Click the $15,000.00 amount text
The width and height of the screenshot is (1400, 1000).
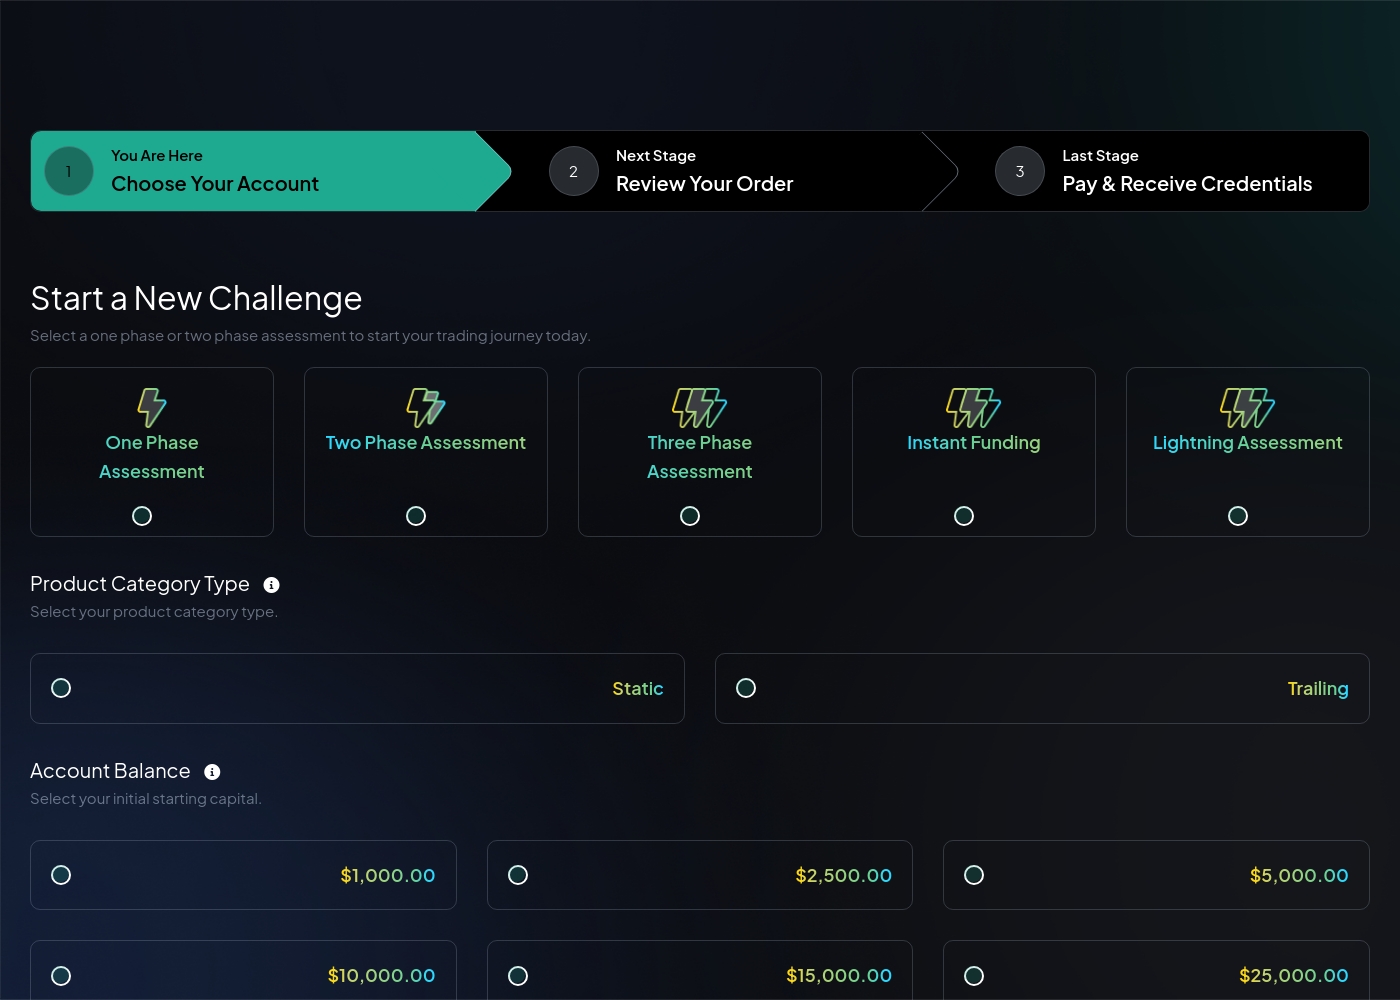839,976
